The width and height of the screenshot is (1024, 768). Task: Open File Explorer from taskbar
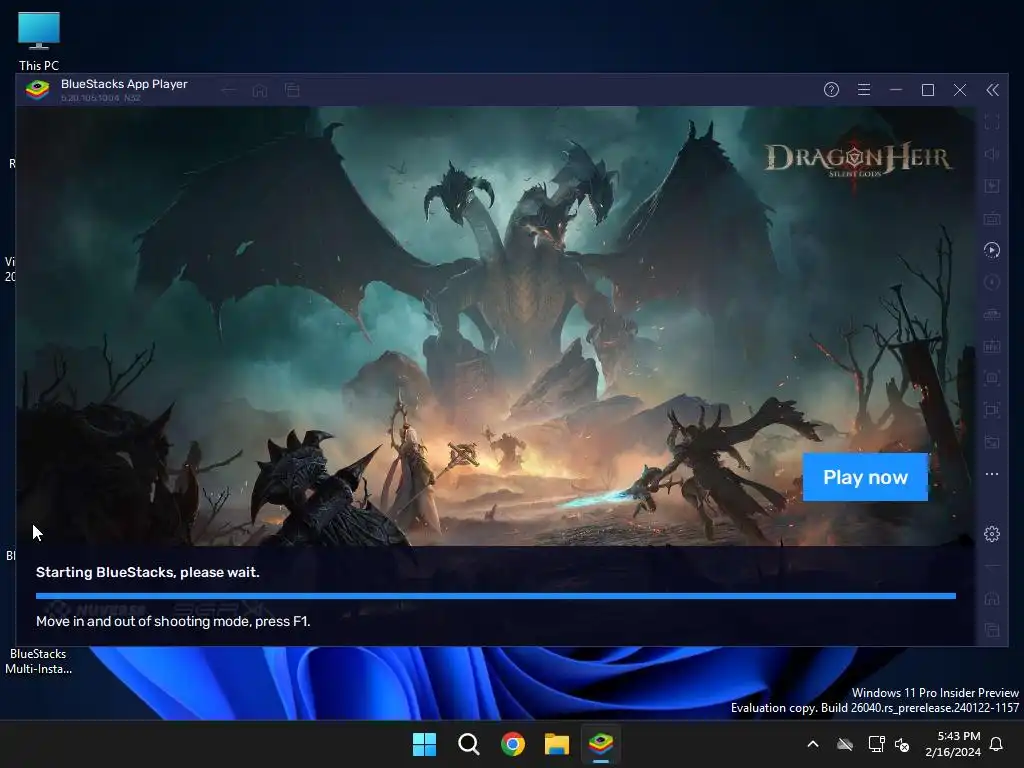coord(557,744)
